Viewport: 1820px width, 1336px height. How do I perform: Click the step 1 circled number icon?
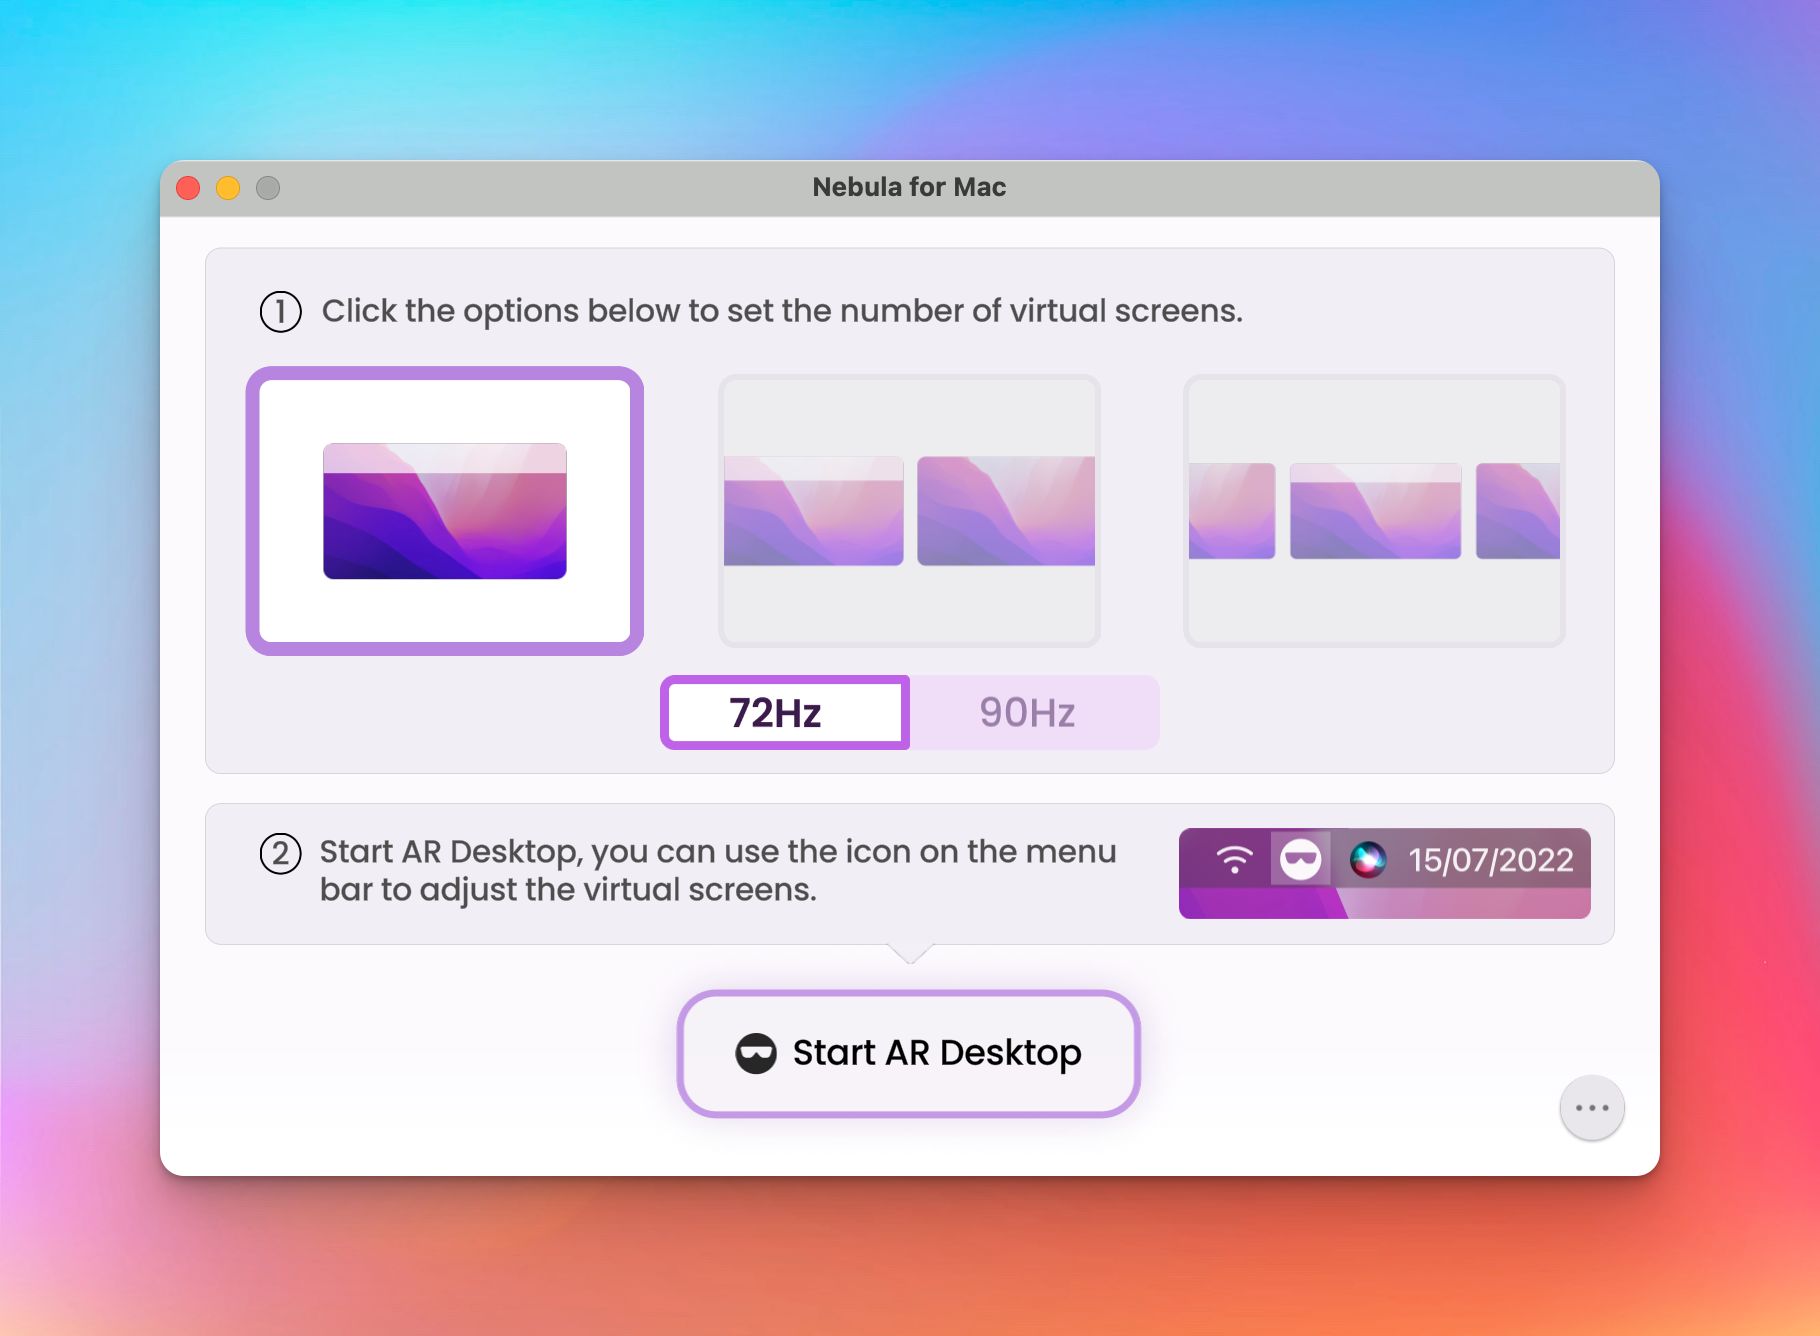281,312
